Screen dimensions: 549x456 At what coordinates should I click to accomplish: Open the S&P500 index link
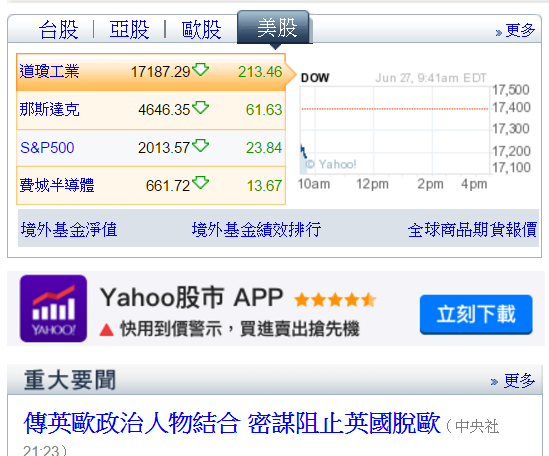coord(47,147)
